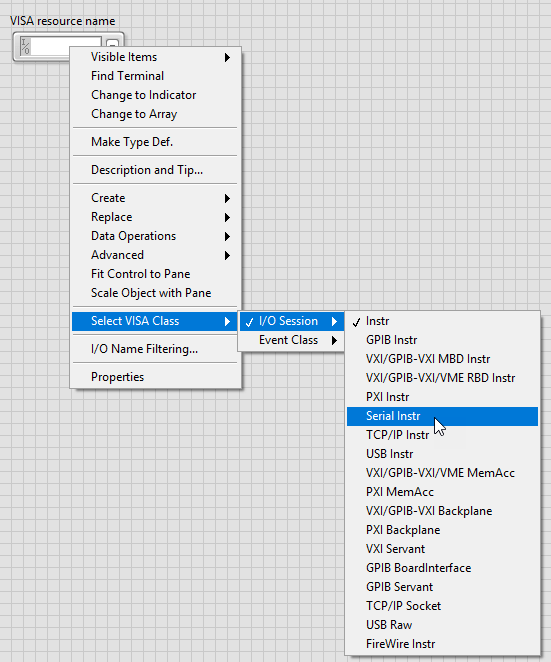Screen dimensions: 551x662
Task: Select Change to Array
Action: coord(156,114)
